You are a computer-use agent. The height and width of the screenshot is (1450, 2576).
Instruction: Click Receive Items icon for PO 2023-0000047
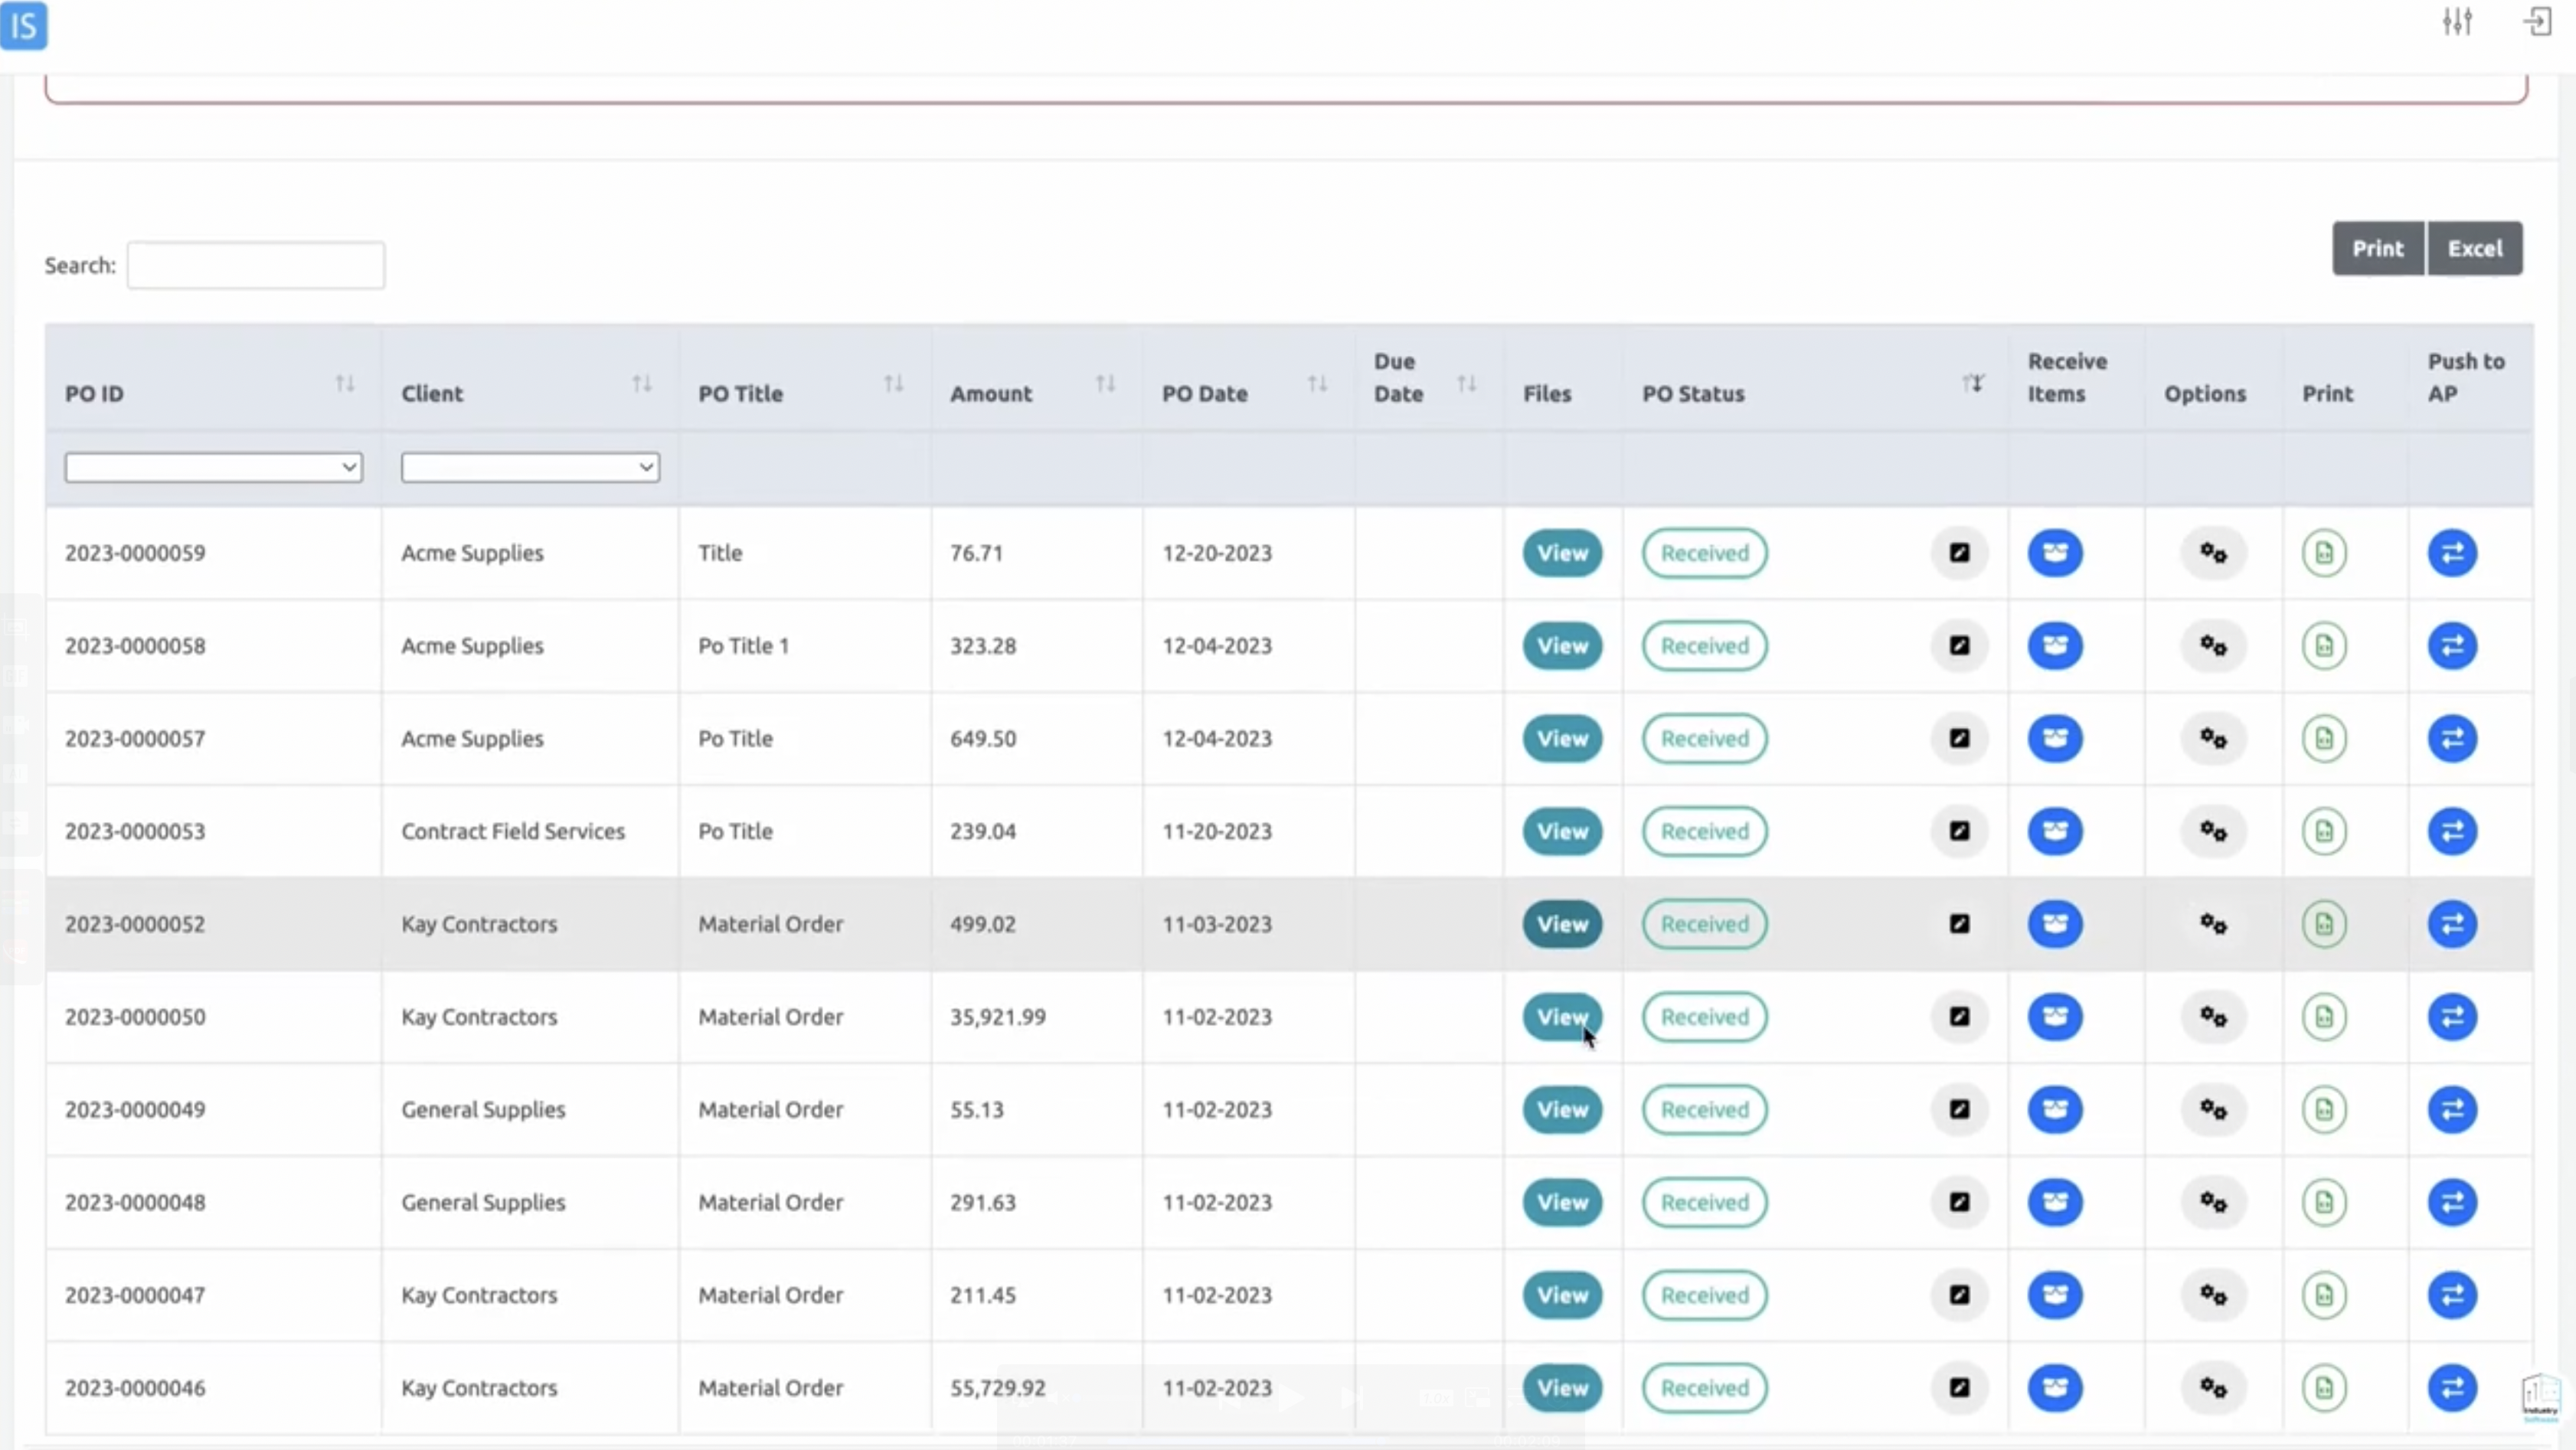(2054, 1295)
